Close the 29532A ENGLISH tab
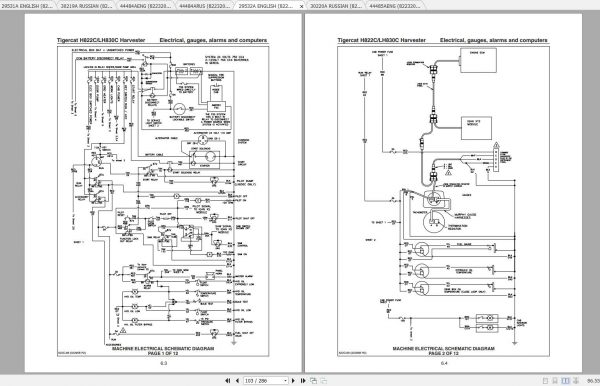The height and width of the screenshot is (386, 600). pos(302,6)
